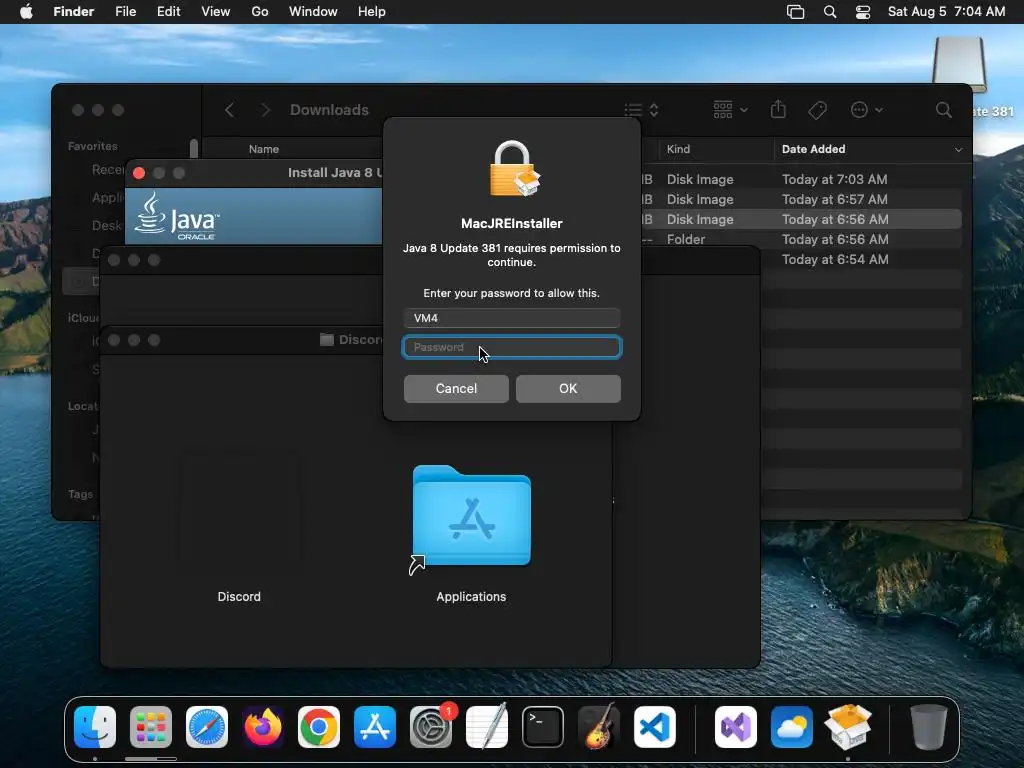Open Launchpad from the Dock

coord(151,727)
